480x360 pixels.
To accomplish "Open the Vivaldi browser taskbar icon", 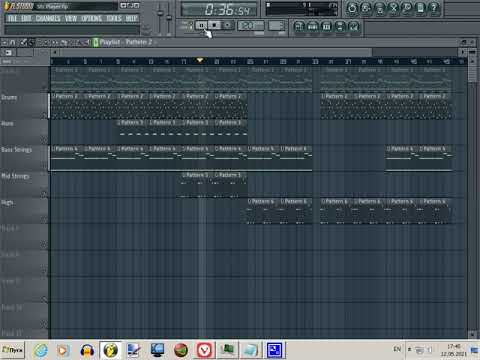I will coord(205,350).
